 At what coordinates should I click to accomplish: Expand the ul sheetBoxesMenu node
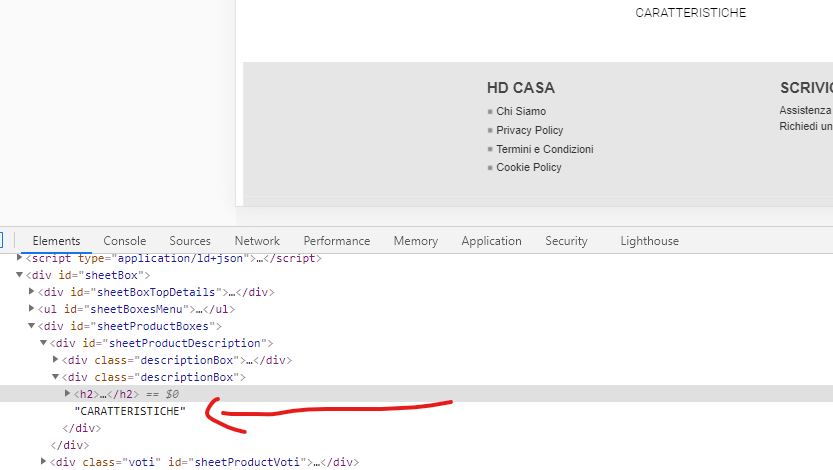31,309
